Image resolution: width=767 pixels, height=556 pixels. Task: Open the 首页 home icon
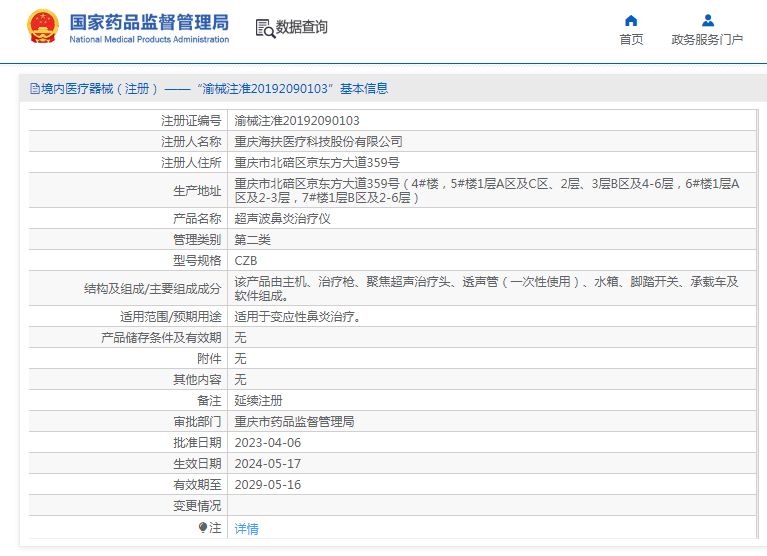631,21
